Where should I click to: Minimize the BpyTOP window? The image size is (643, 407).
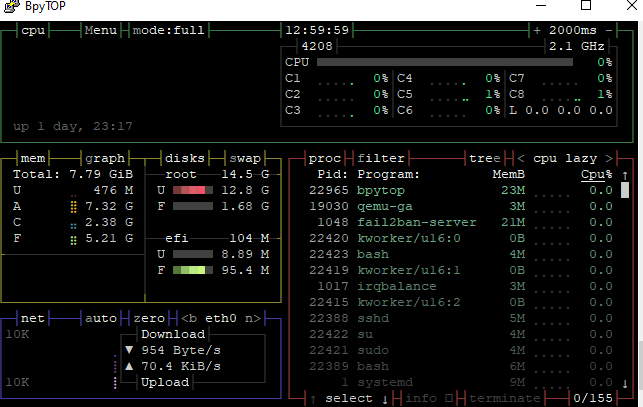[541, 5]
